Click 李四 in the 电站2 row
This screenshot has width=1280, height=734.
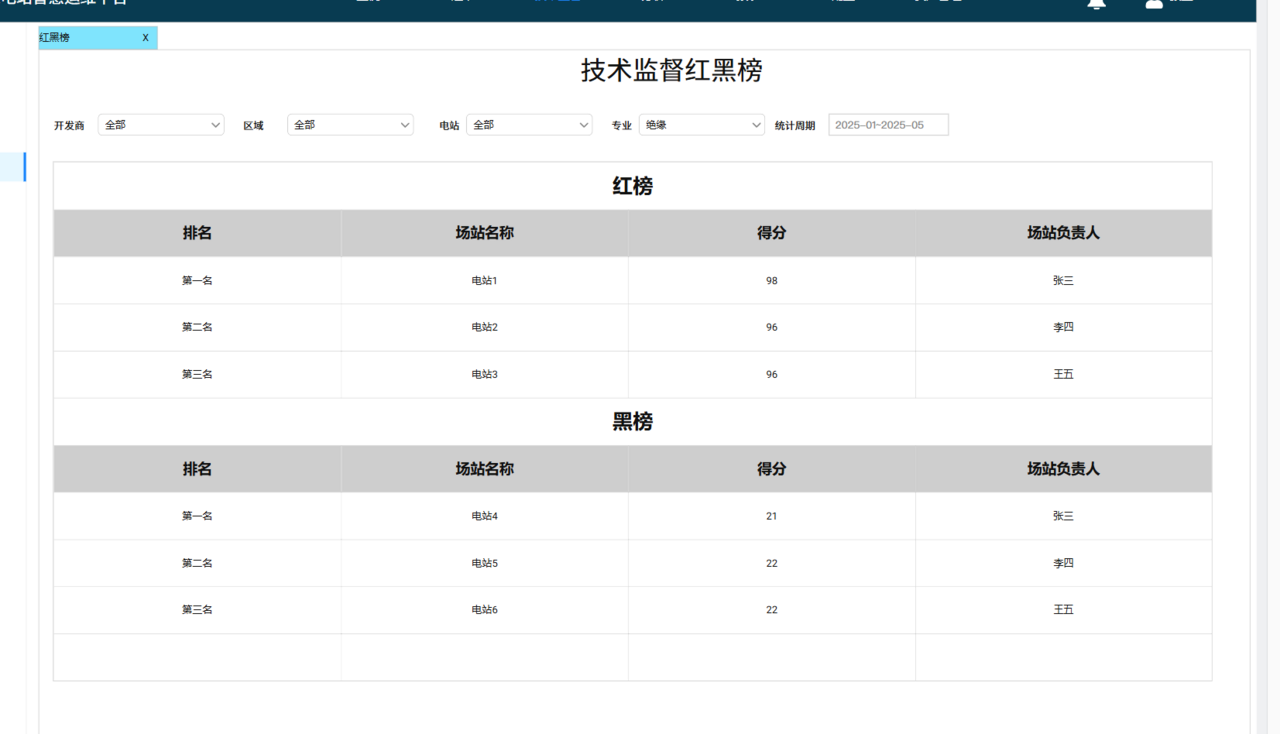(x=1063, y=327)
